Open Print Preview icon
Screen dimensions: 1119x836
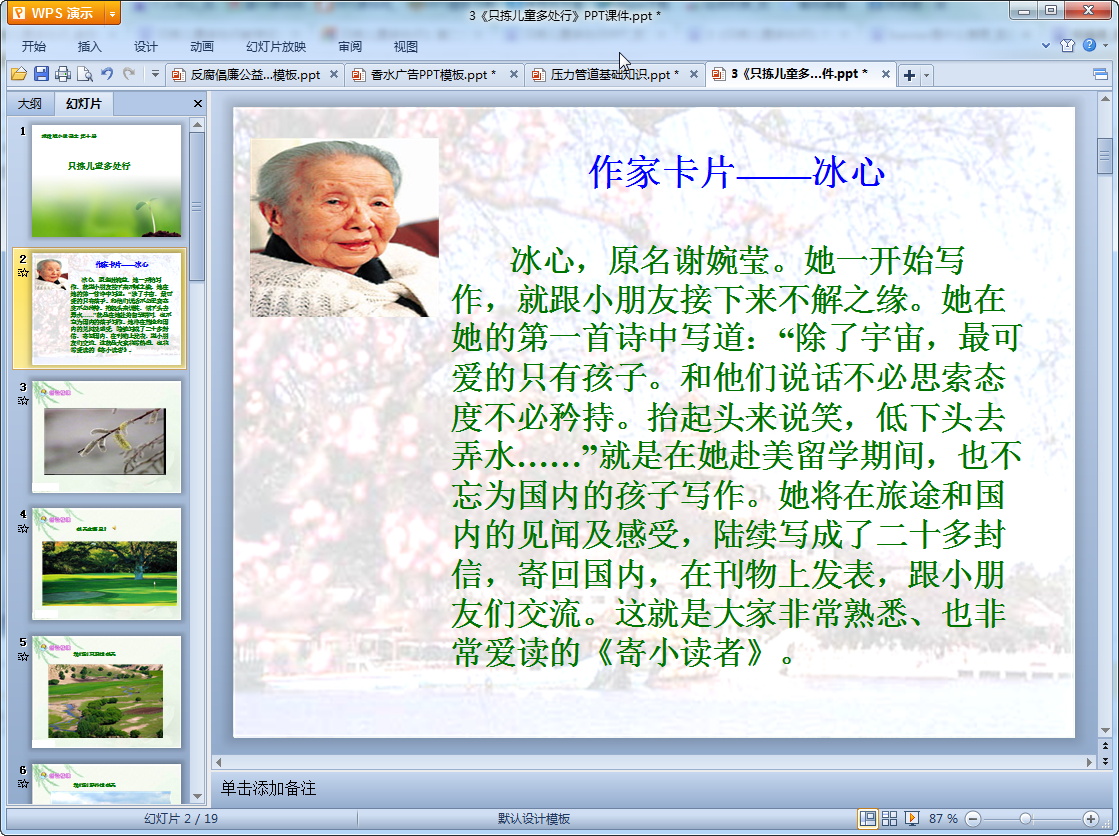[85, 74]
